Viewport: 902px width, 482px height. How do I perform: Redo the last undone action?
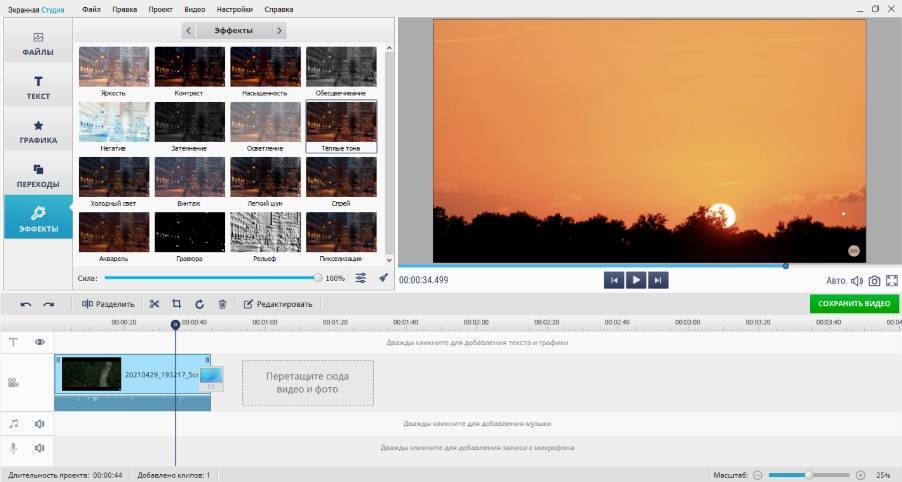click(x=48, y=304)
